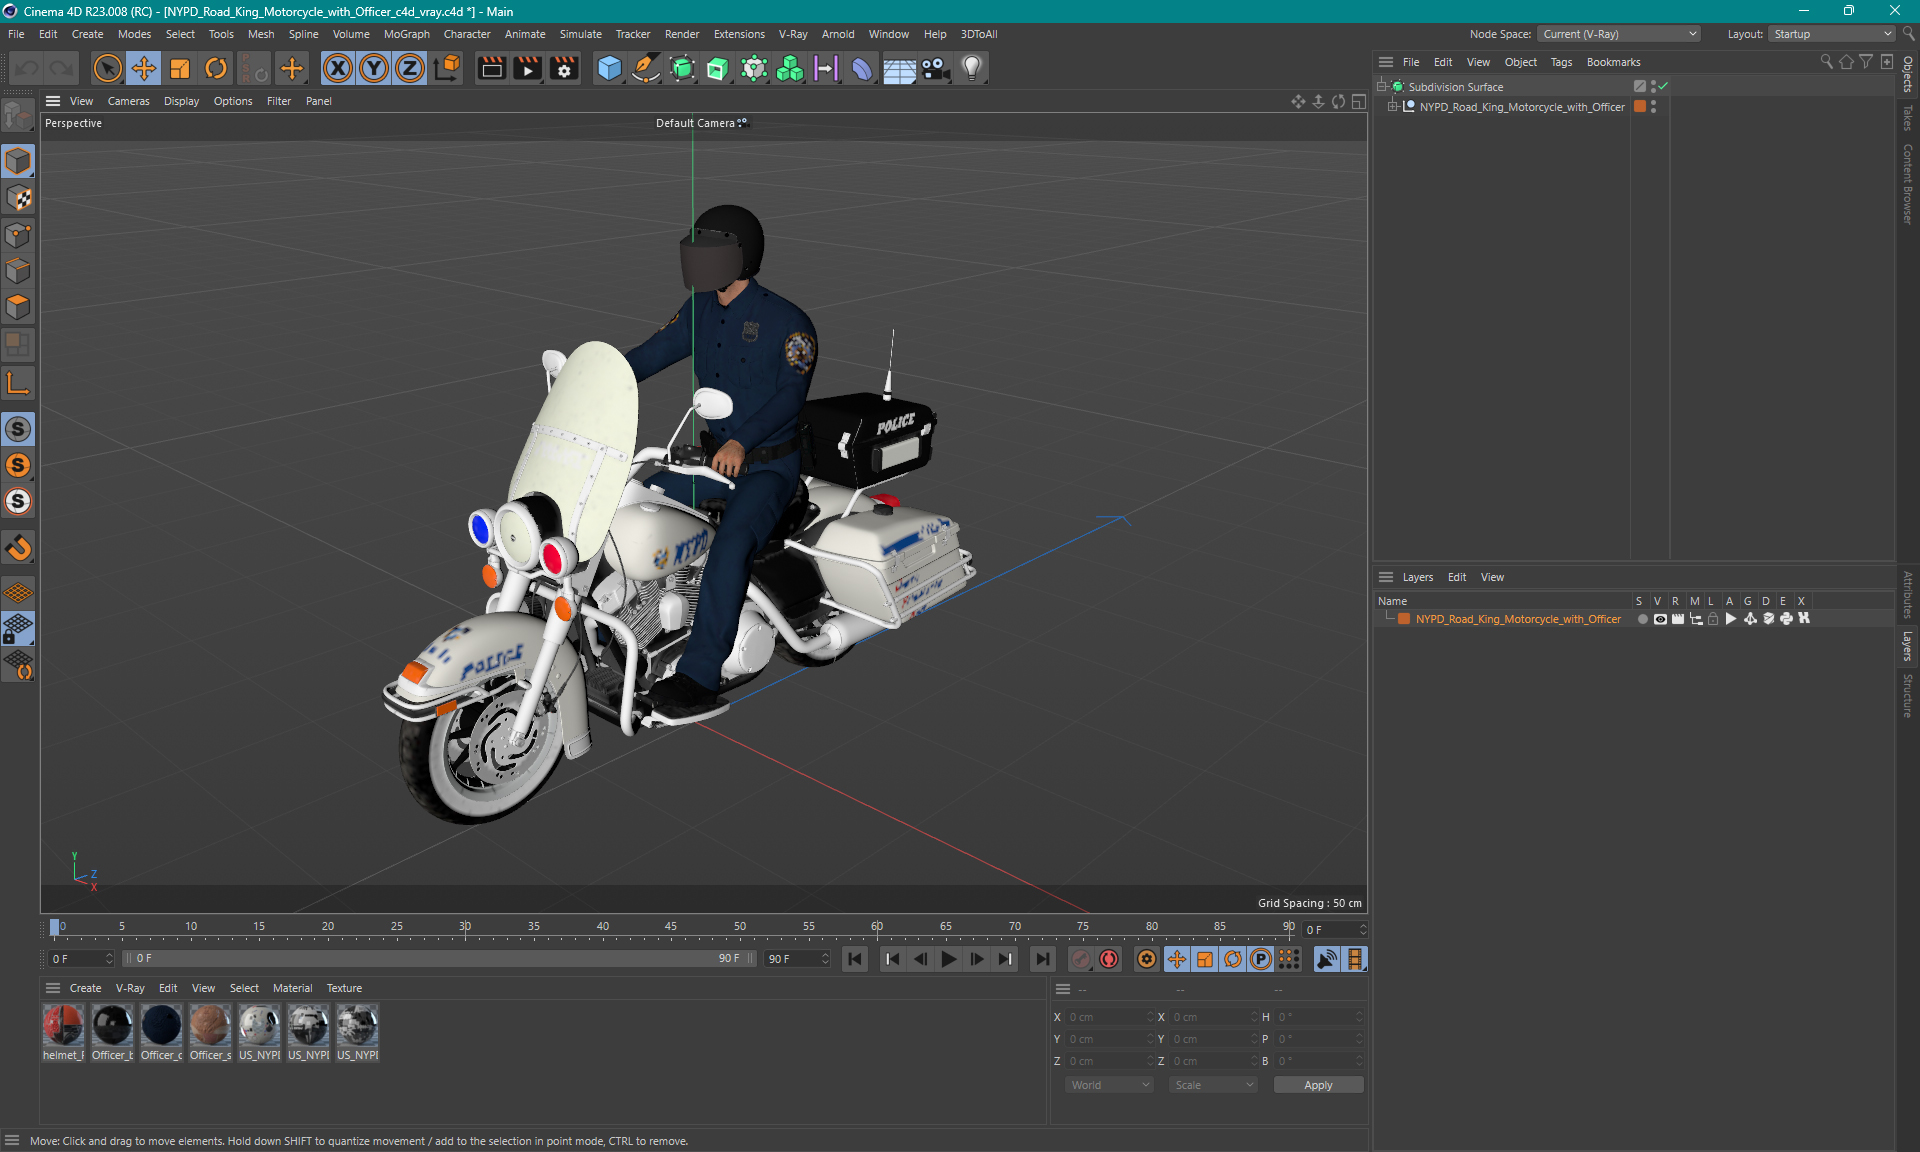1920x1152 pixels.
Task: Select the Spline Pen tool
Action: point(646,68)
